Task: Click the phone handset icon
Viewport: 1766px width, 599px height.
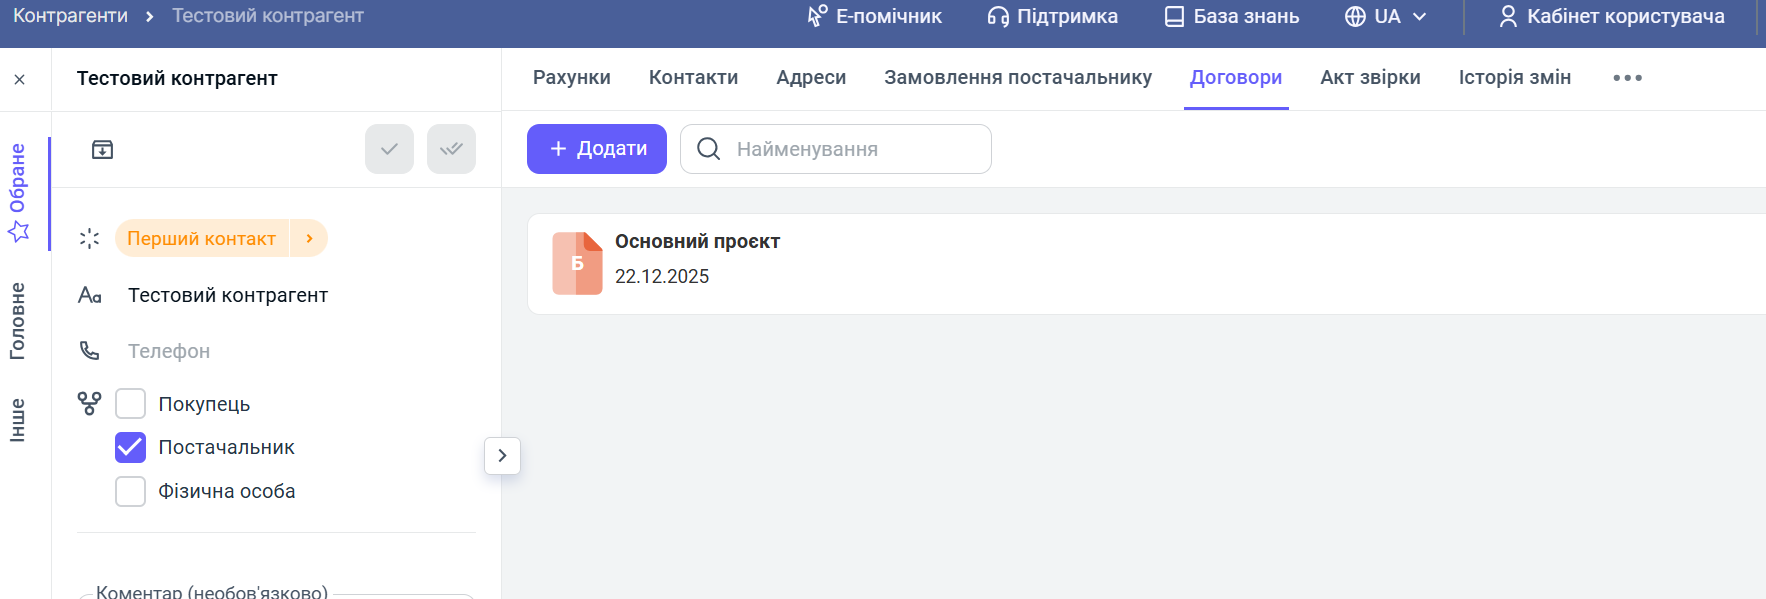Action: 89,350
